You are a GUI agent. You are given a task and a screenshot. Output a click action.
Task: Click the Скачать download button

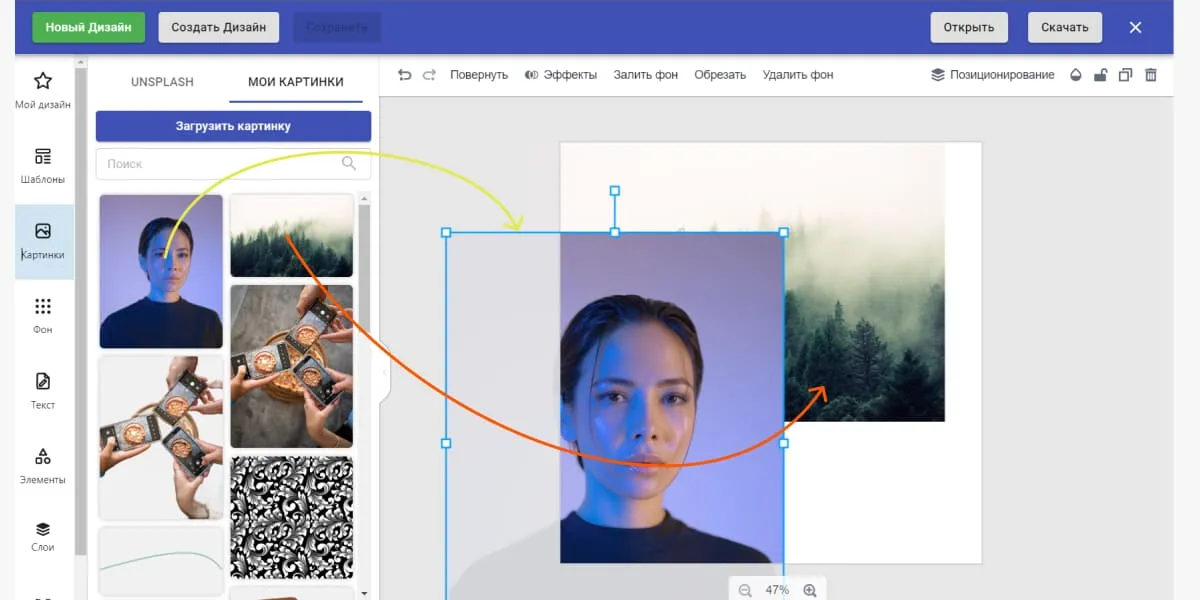coord(1065,27)
